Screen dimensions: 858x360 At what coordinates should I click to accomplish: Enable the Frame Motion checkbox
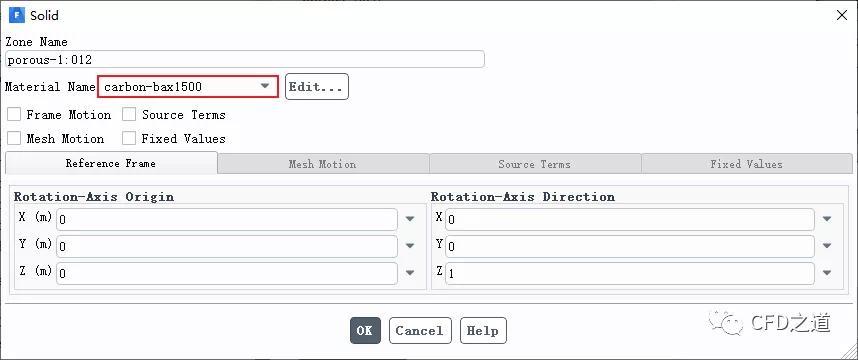(14, 114)
